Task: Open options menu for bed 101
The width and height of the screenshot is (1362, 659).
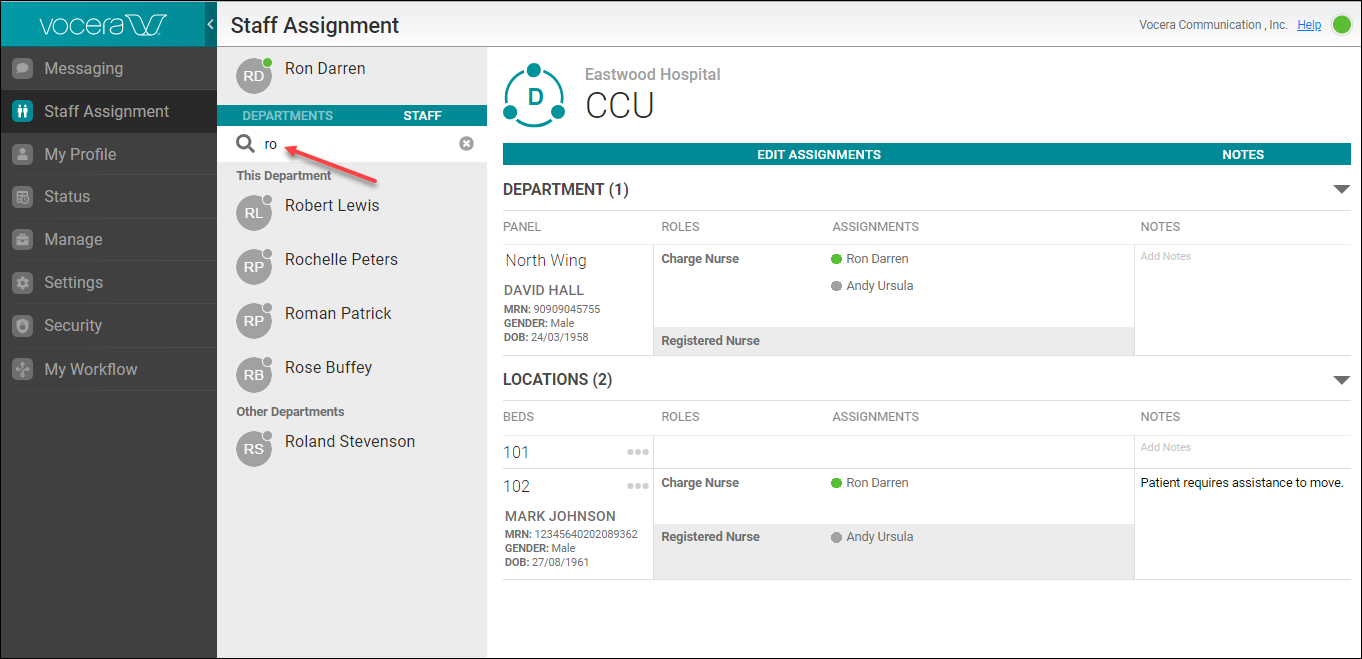Action: pyautogui.click(x=637, y=452)
